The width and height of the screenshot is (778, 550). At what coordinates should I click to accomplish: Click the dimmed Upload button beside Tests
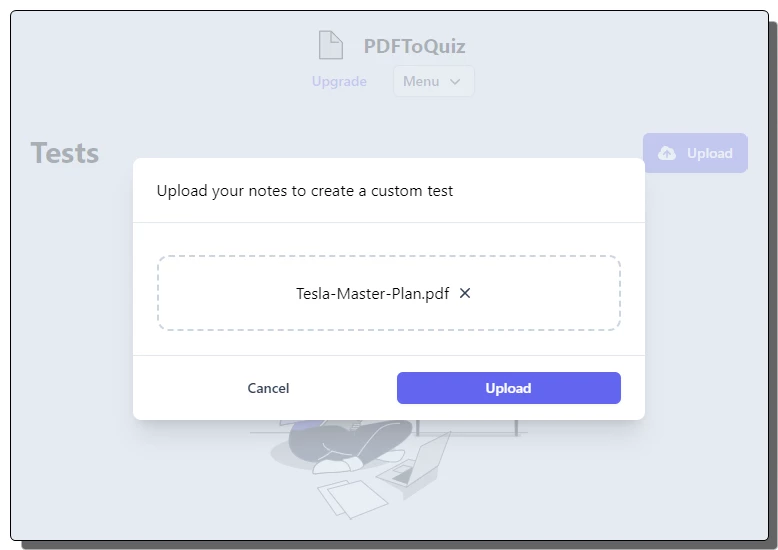695,153
